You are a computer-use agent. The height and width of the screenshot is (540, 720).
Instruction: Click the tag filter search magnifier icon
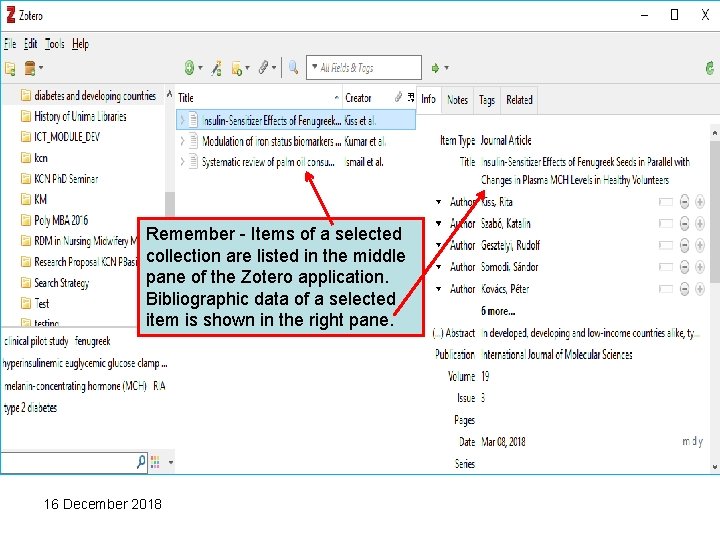[141, 461]
